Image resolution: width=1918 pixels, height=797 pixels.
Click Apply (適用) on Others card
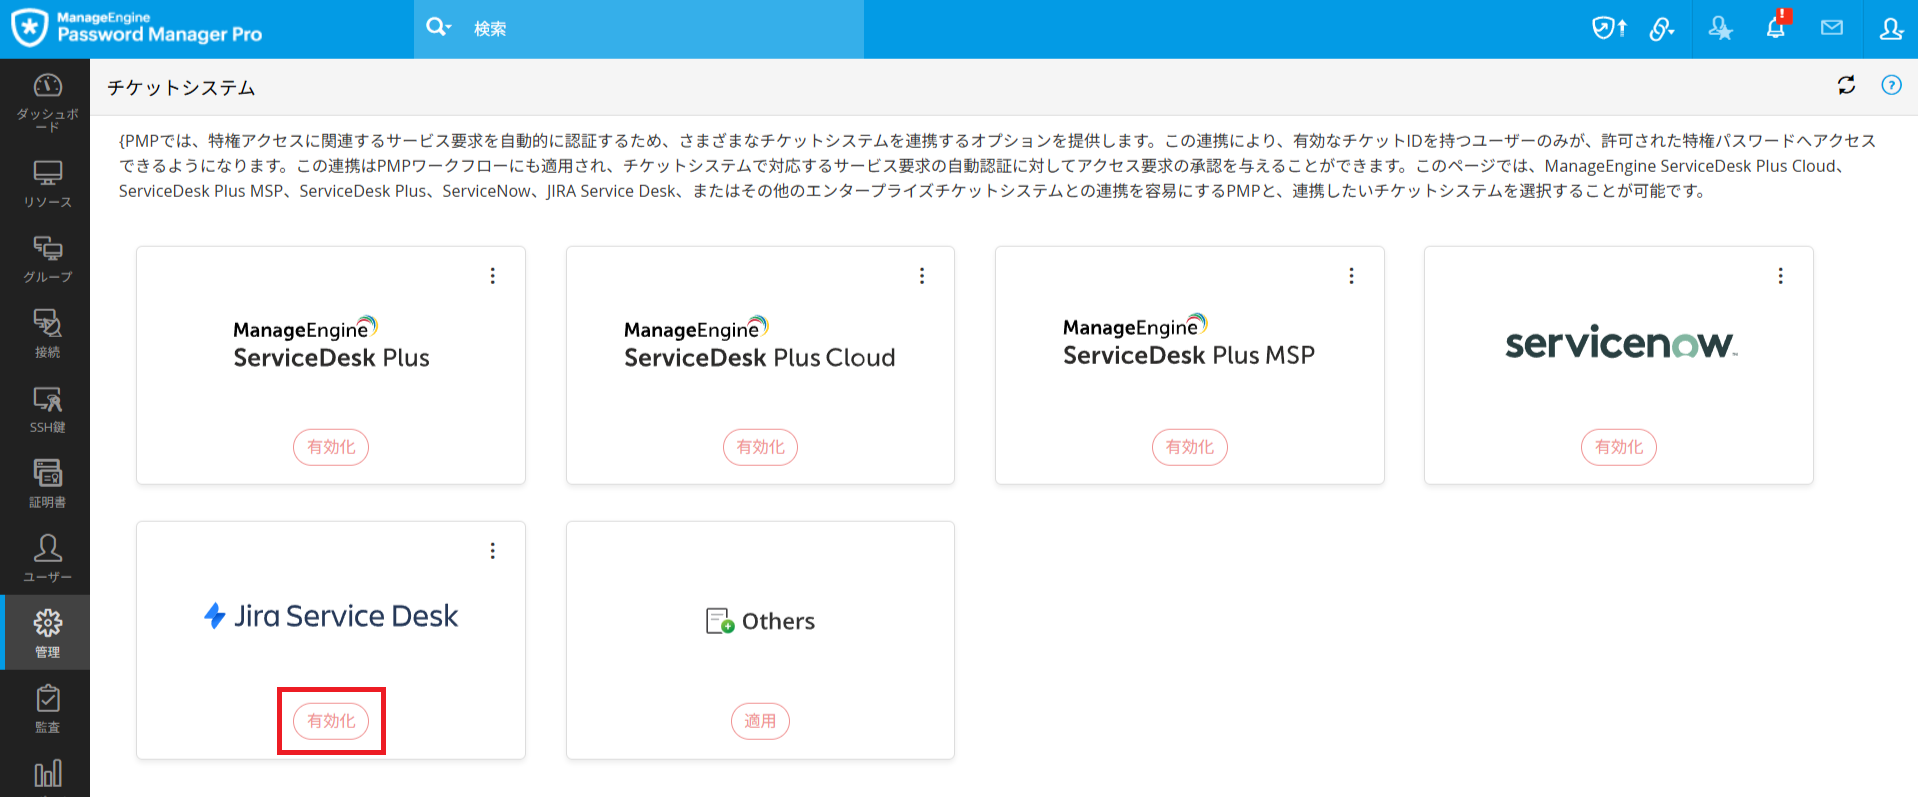coord(760,721)
